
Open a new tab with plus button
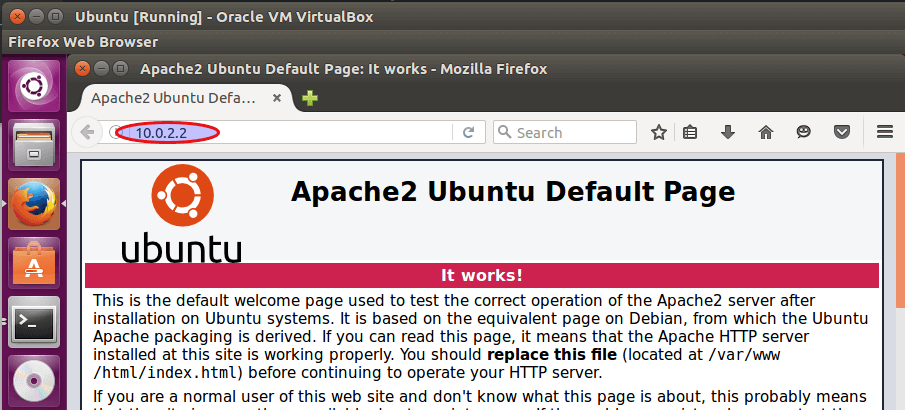click(310, 99)
